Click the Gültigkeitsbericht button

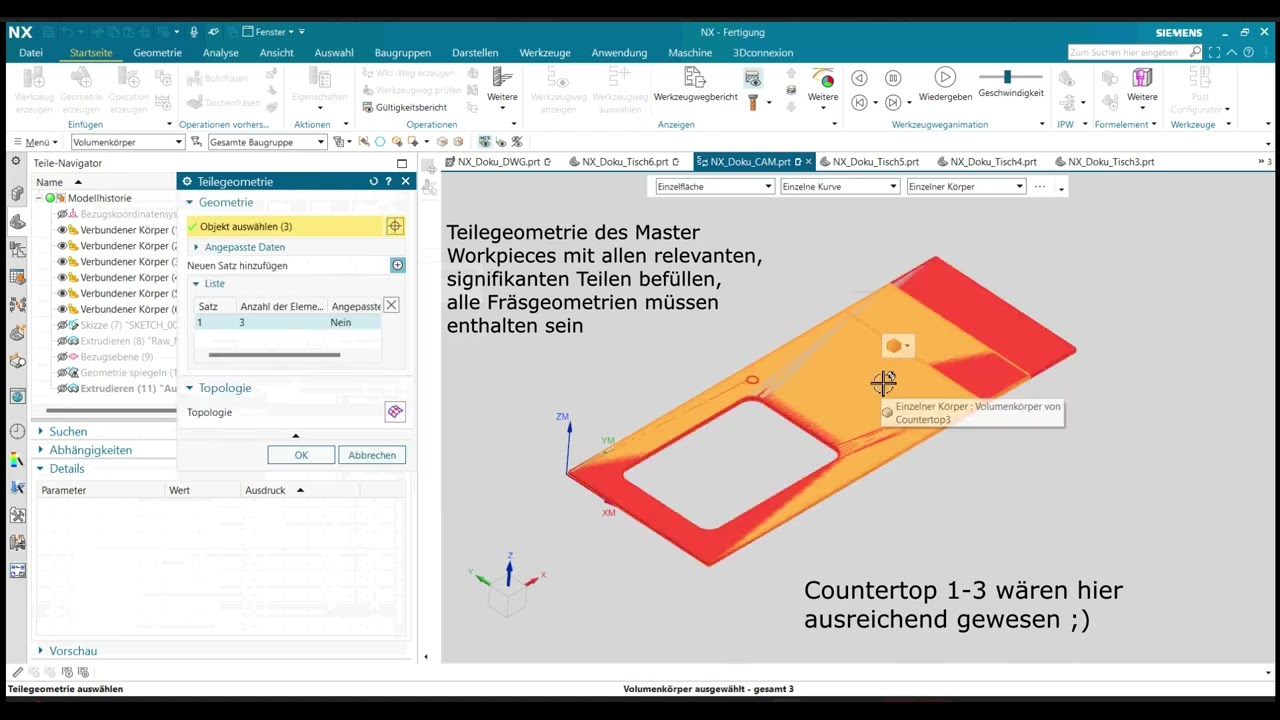pos(404,107)
